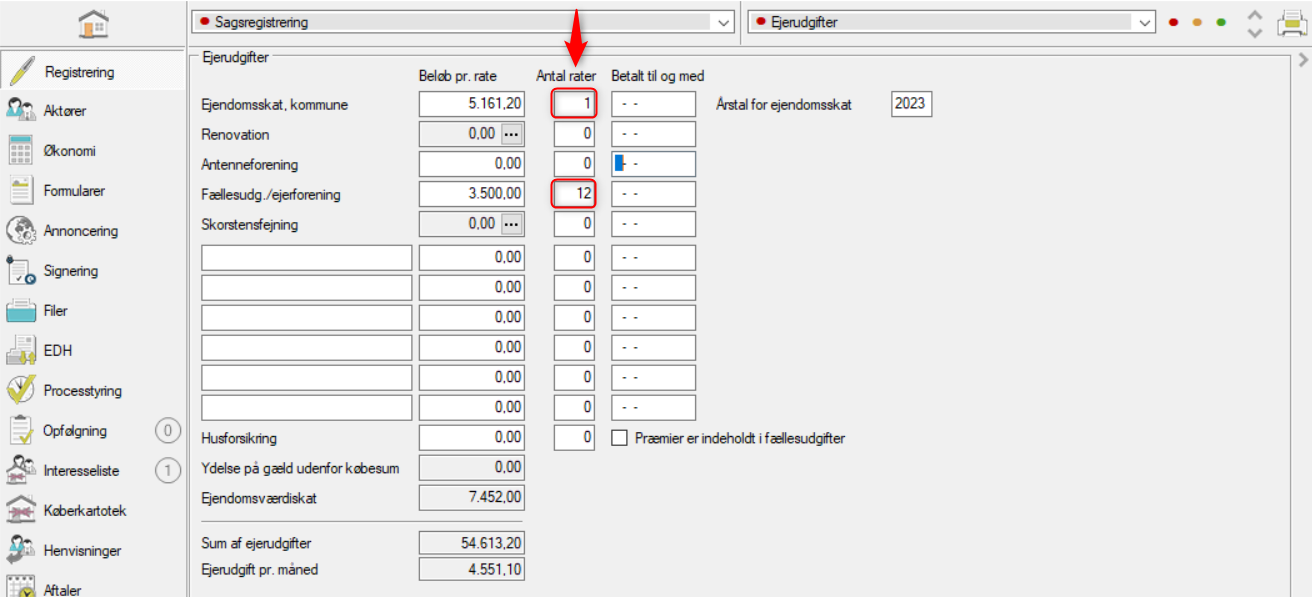Open the Aktører people icon
Viewport: 1312px width, 597px height.
21,111
